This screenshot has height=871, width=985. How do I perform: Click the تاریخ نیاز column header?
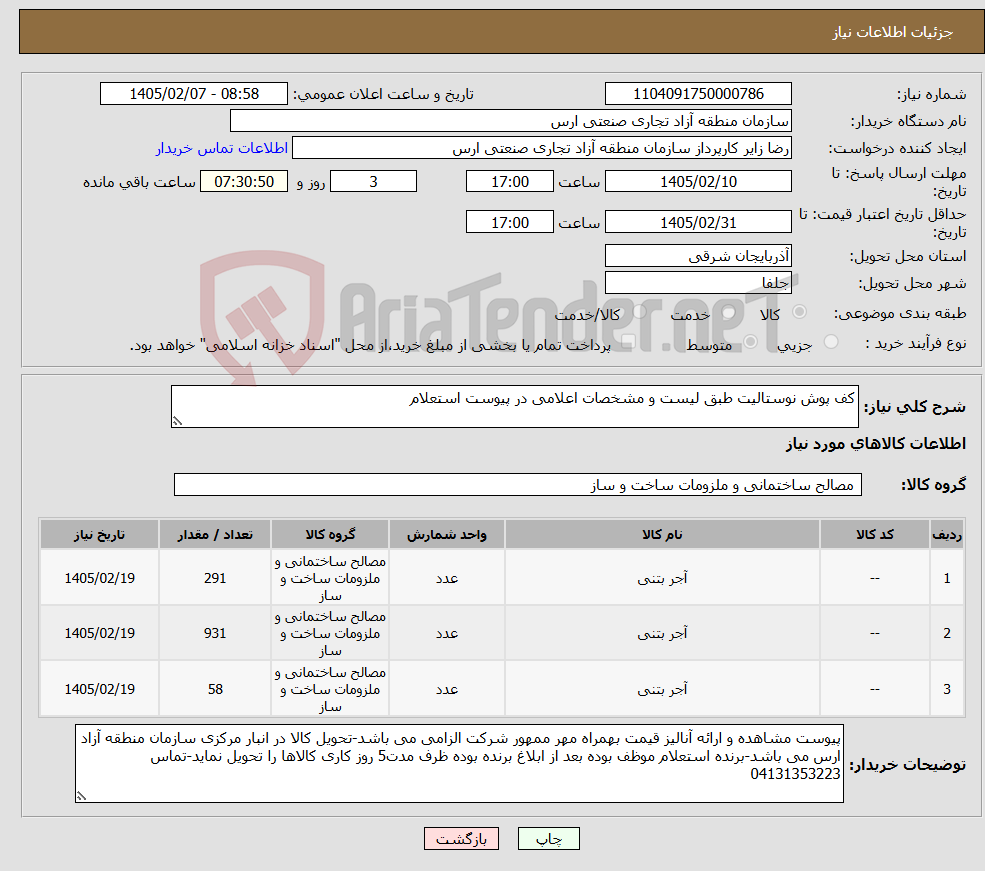(99, 534)
